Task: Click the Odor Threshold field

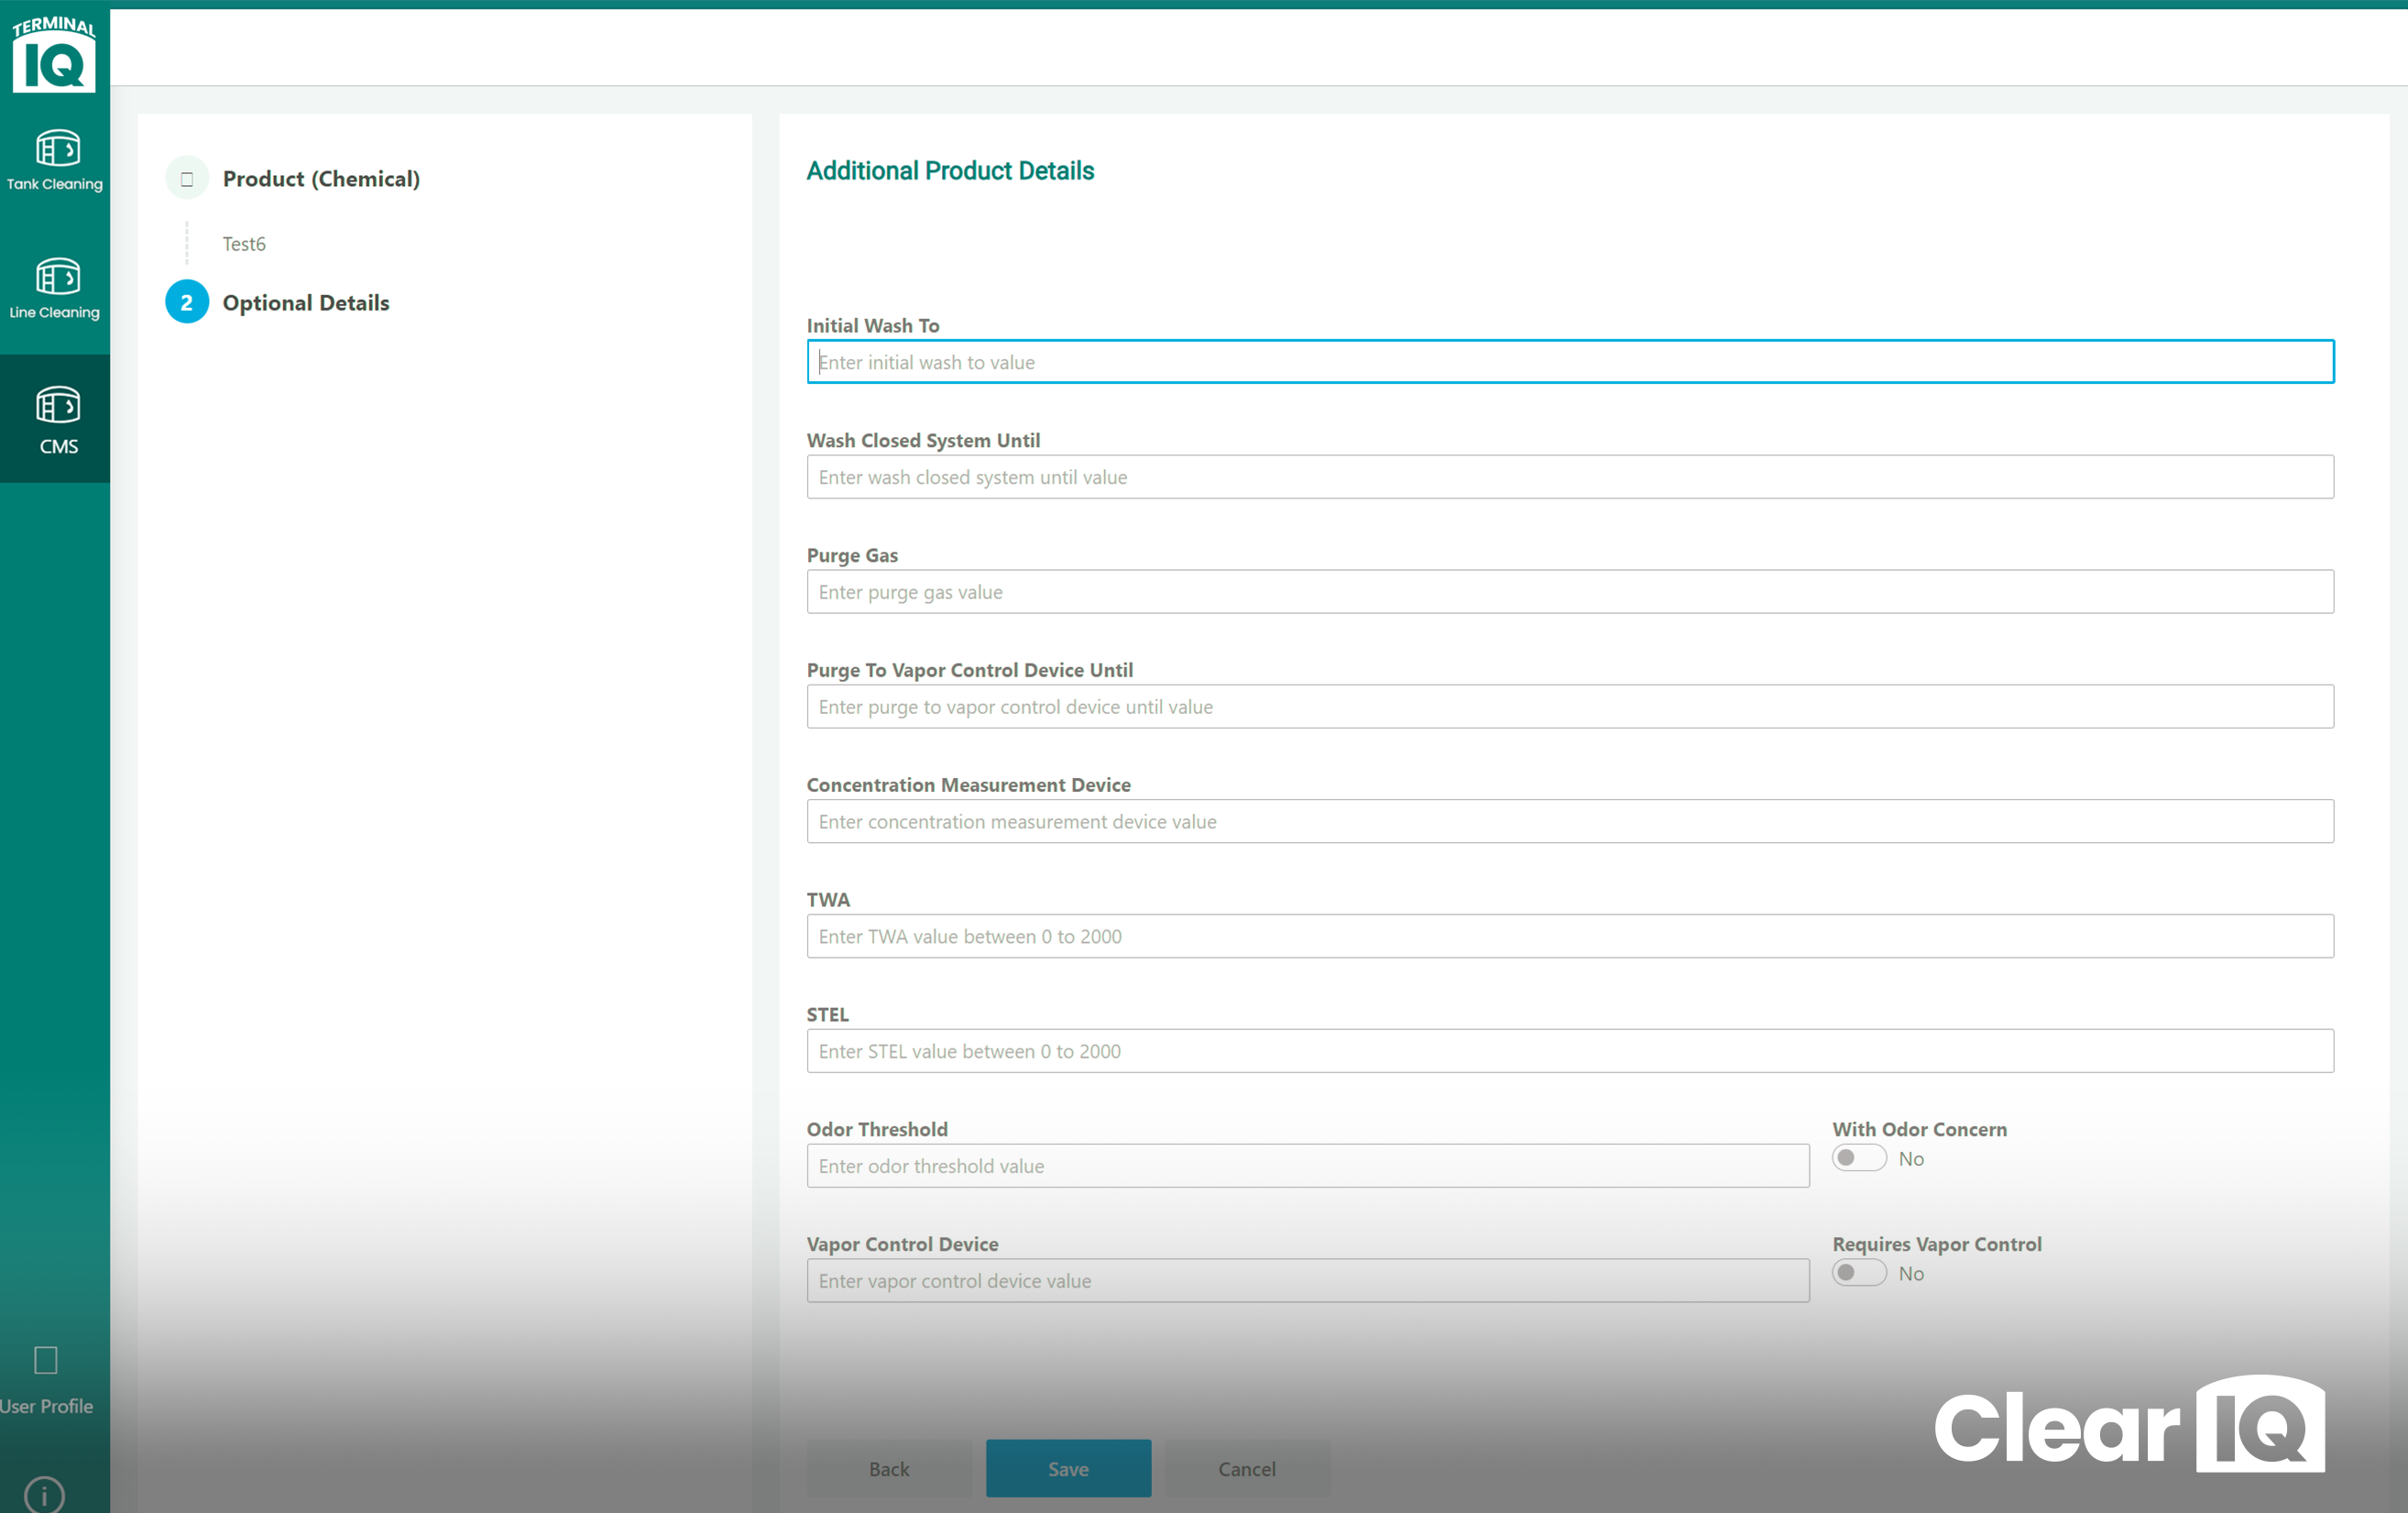Action: point(1307,1165)
